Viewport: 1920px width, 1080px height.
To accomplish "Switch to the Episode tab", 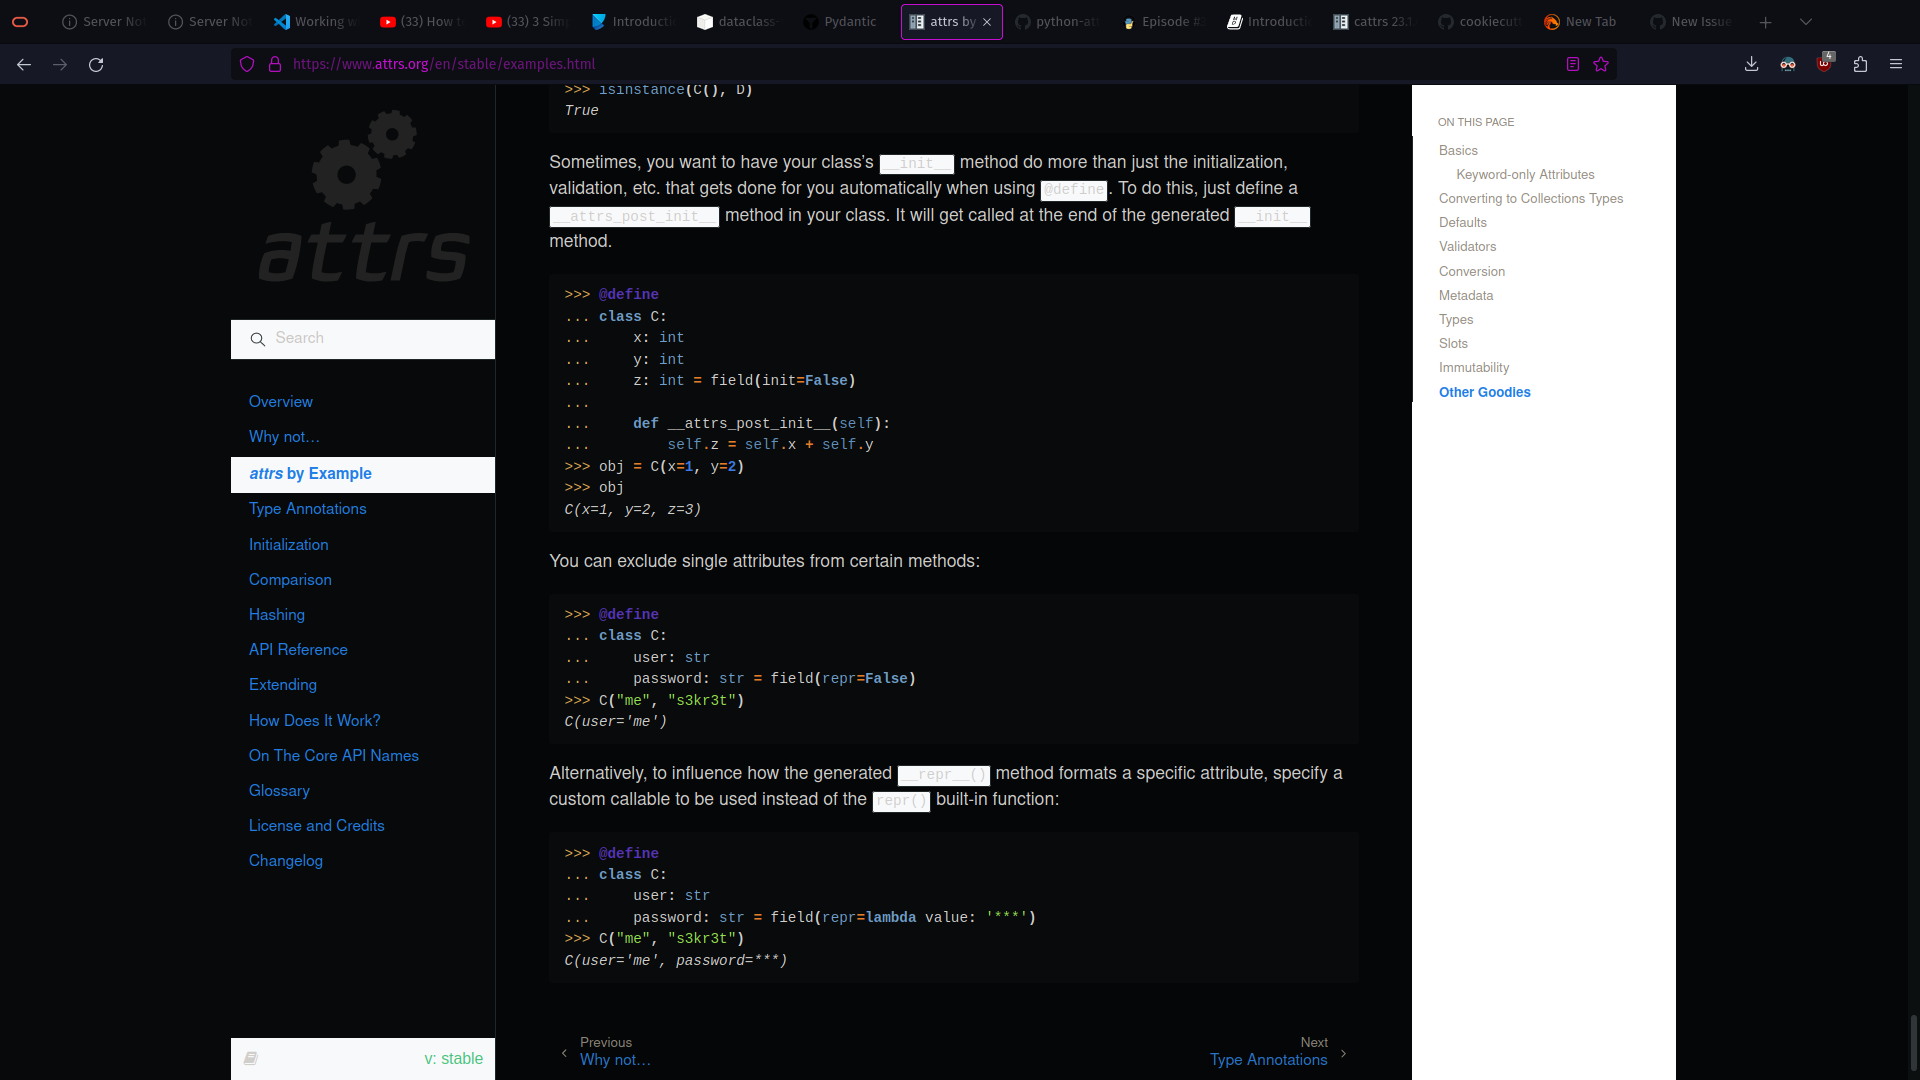I will [1164, 22].
